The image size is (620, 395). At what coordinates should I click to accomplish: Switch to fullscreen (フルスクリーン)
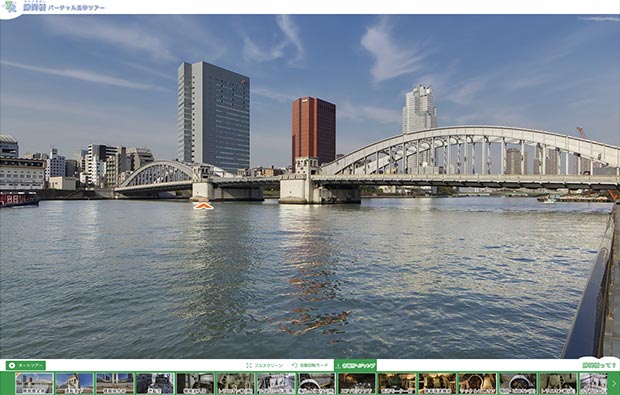(264, 365)
